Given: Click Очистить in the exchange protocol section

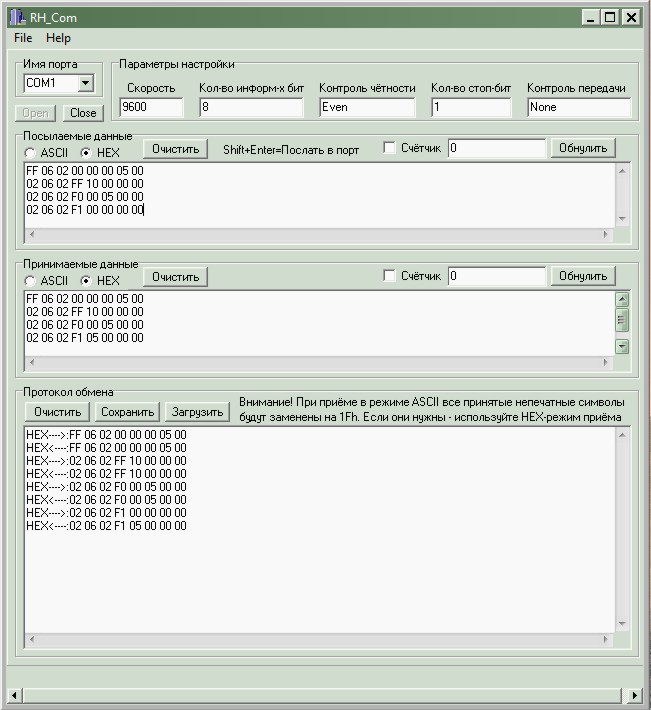Looking at the screenshot, I should coord(57,412).
